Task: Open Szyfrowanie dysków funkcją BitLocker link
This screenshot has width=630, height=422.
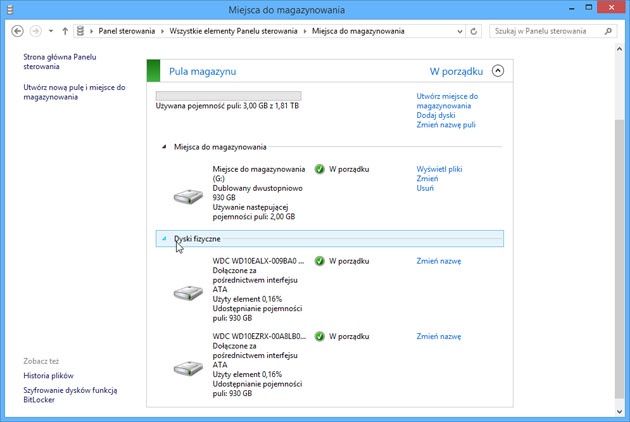Action: pyautogui.click(x=70, y=395)
